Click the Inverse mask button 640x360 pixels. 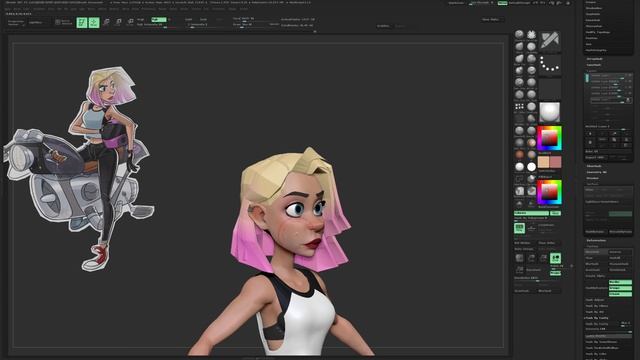[x=620, y=252]
